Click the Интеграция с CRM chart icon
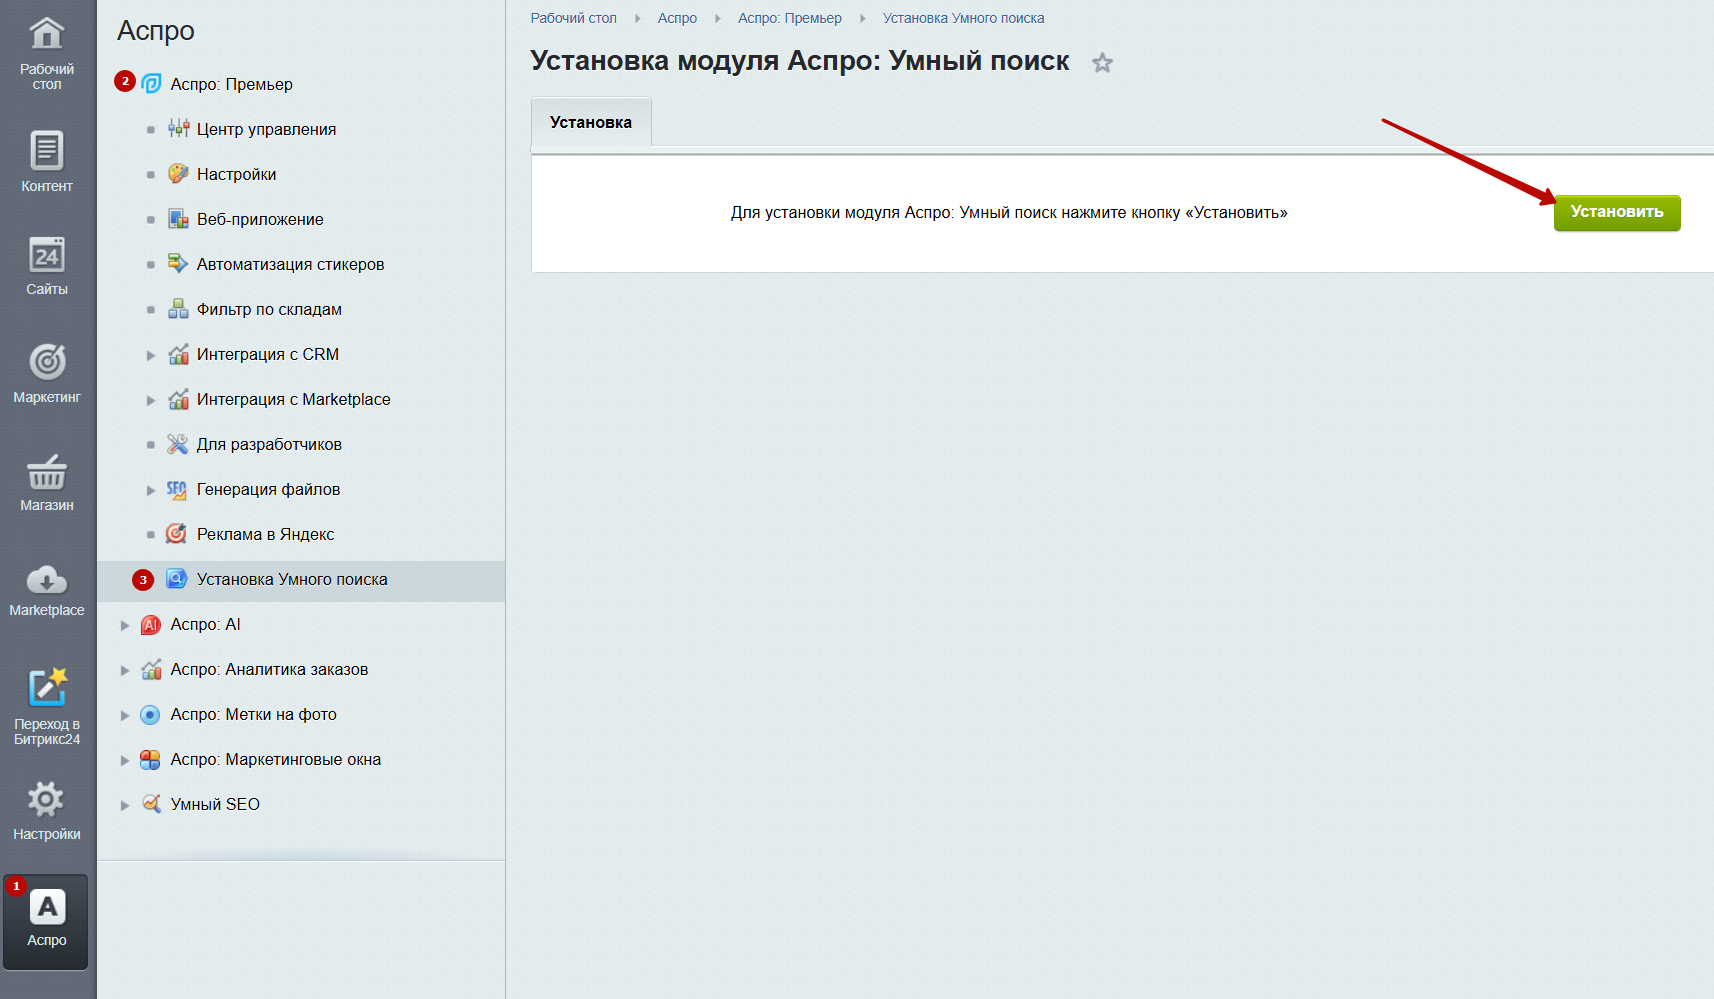Image resolution: width=1714 pixels, height=999 pixels. pyautogui.click(x=178, y=354)
